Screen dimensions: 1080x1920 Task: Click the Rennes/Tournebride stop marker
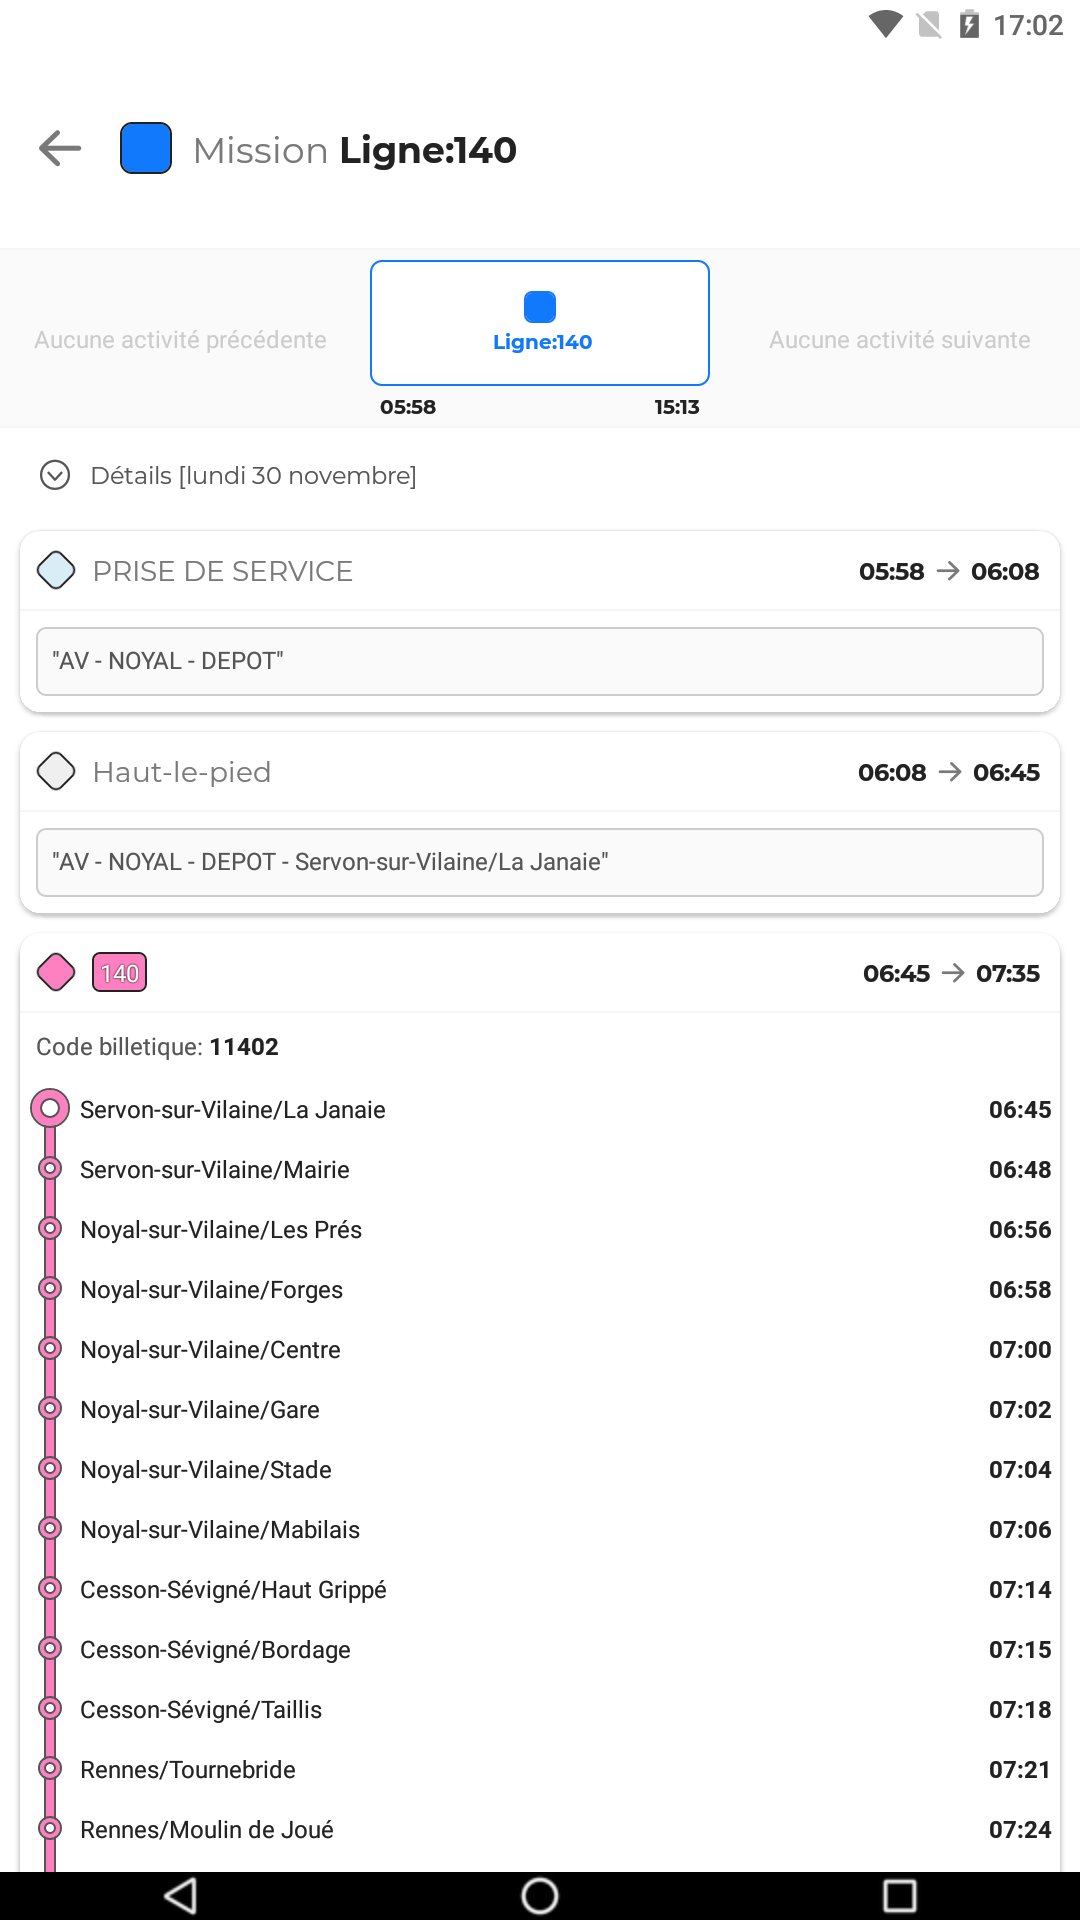[50, 1769]
